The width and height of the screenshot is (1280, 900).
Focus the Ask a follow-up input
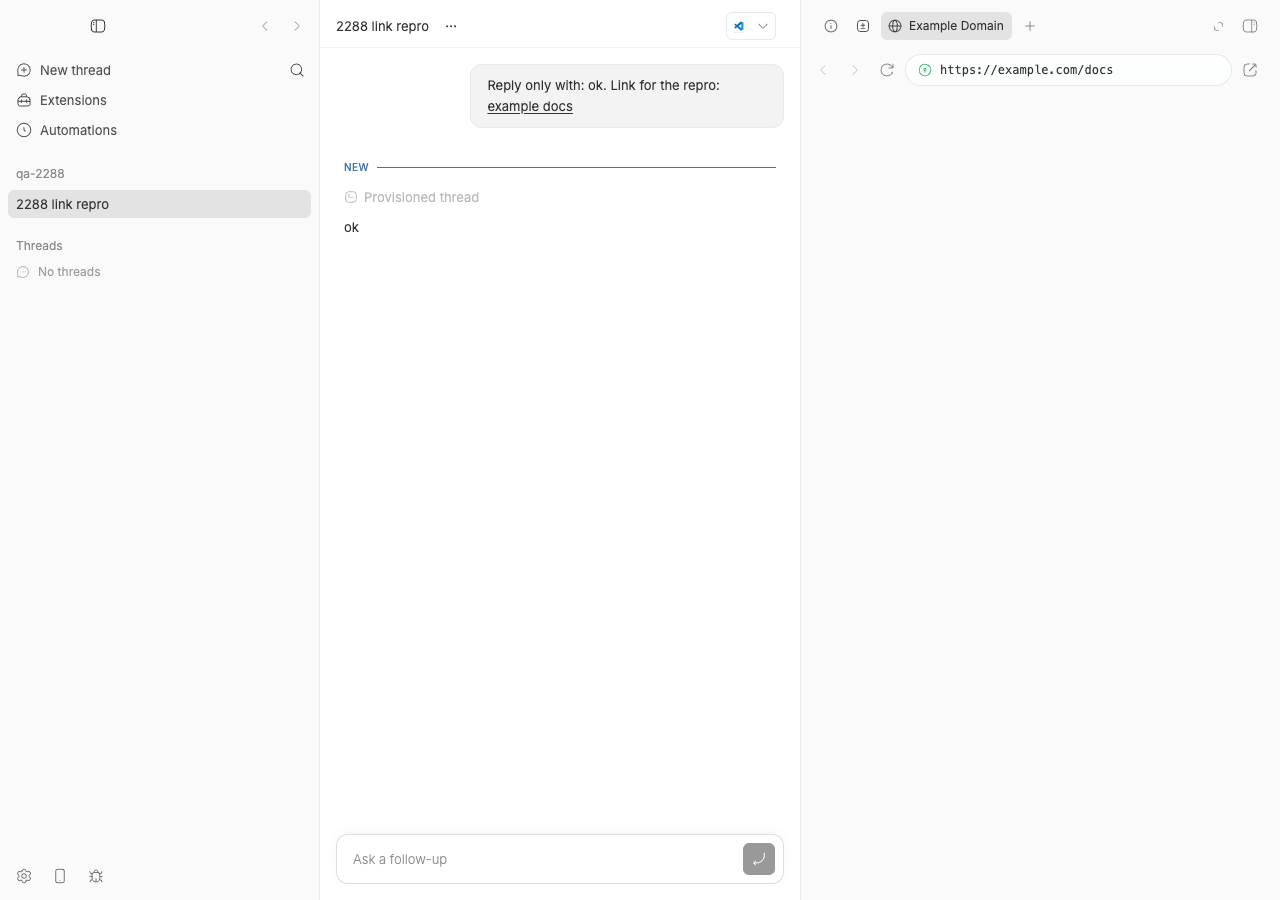tap(540, 859)
